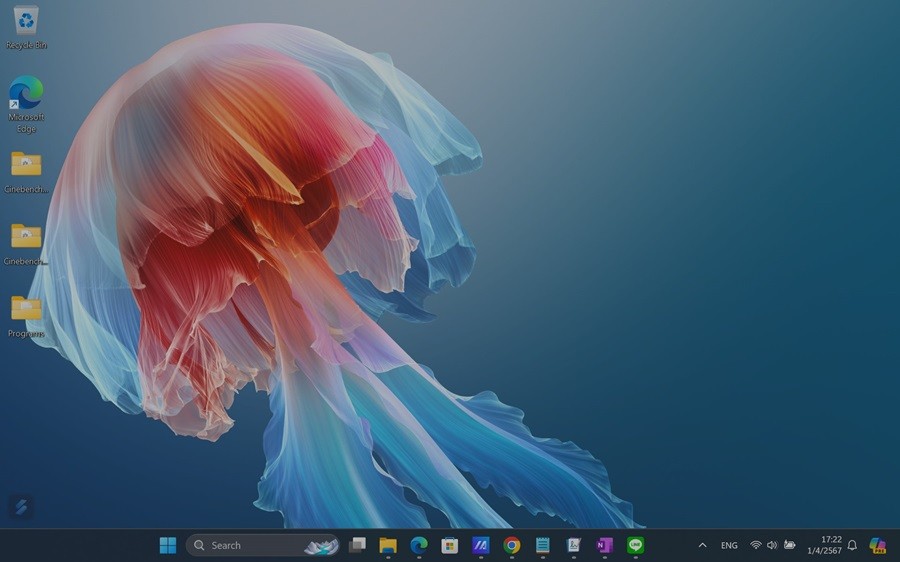
Task: Open OneNote from the taskbar
Action: coord(604,545)
